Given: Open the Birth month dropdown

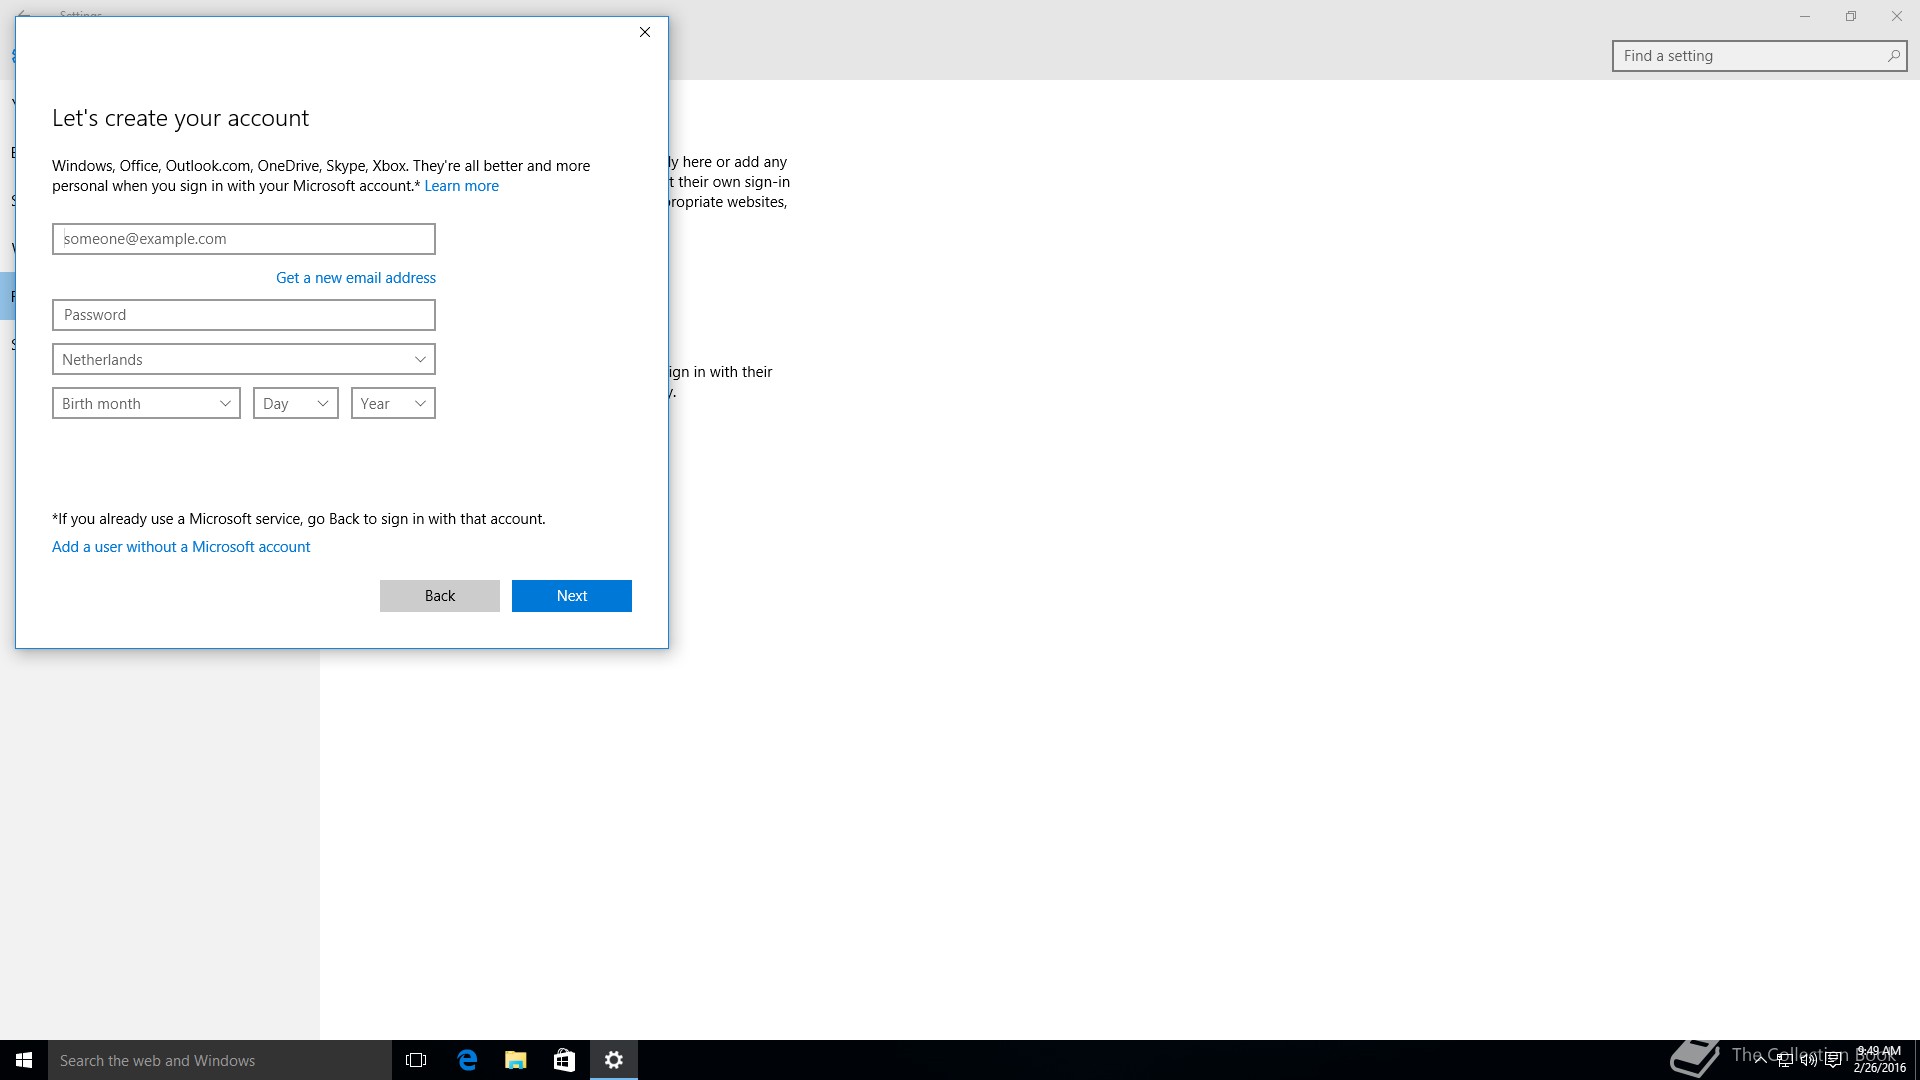Looking at the screenshot, I should (146, 403).
